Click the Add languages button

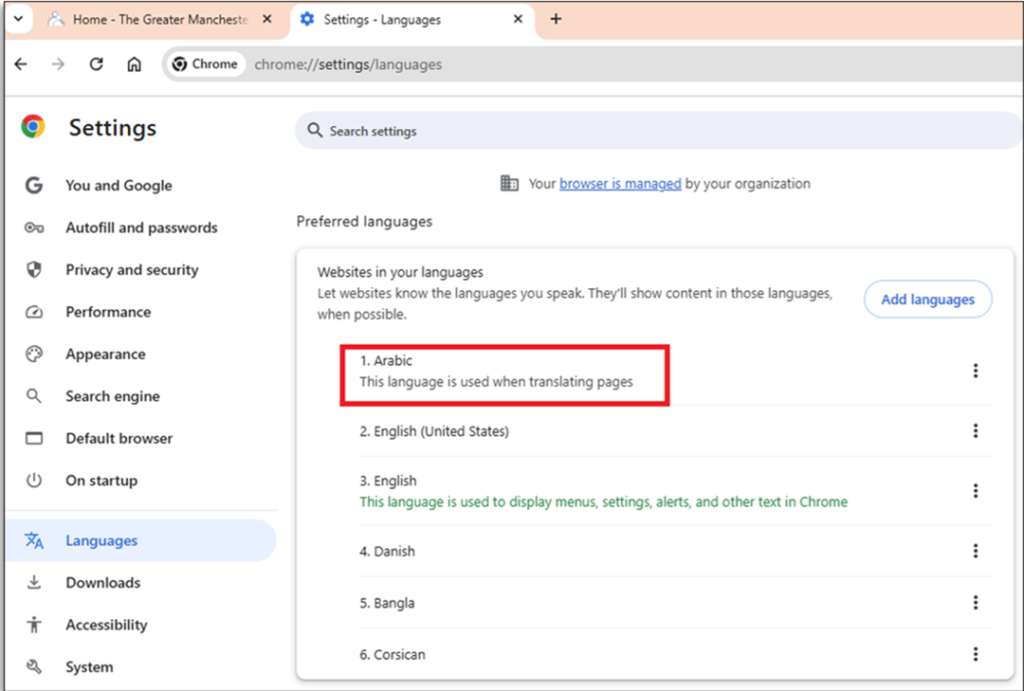tap(927, 299)
